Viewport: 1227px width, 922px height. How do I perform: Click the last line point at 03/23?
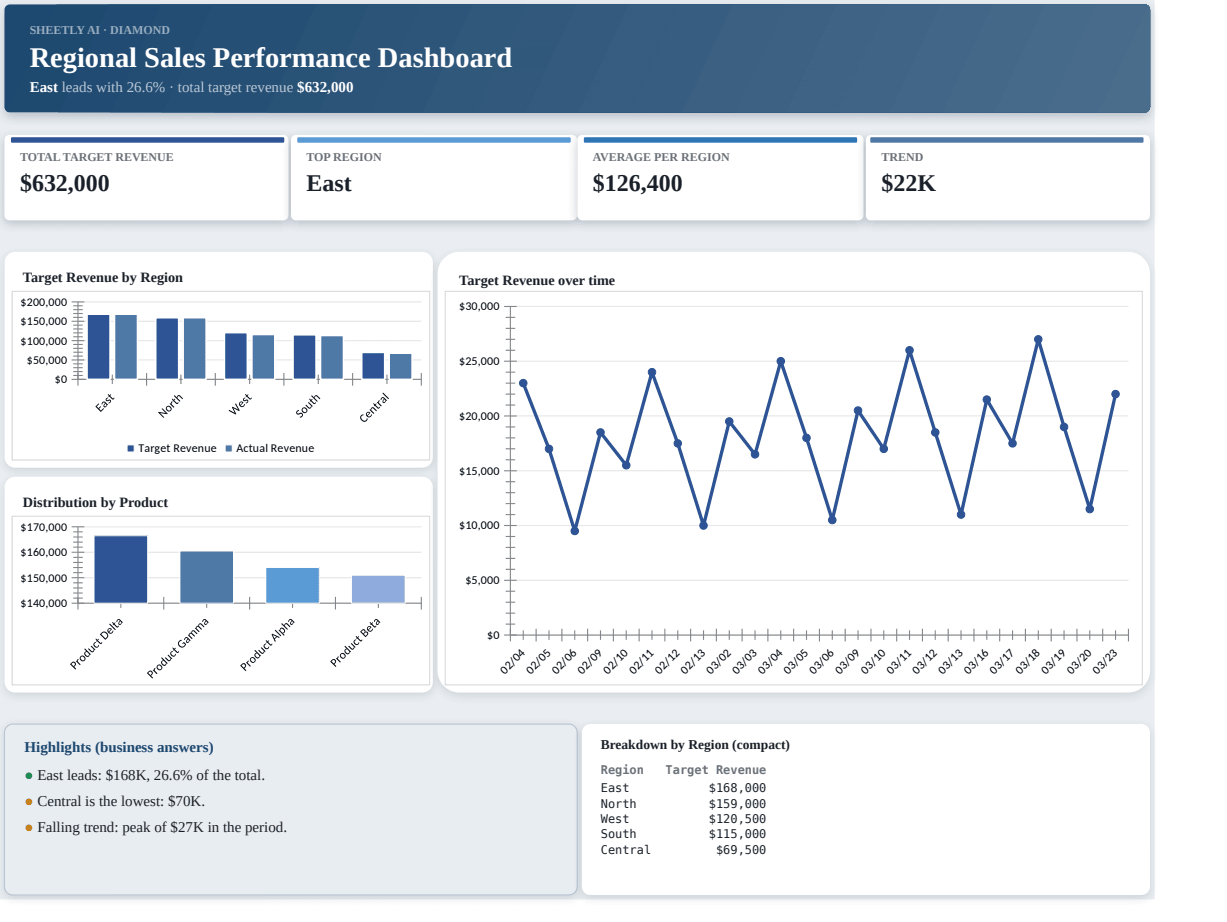(1116, 394)
